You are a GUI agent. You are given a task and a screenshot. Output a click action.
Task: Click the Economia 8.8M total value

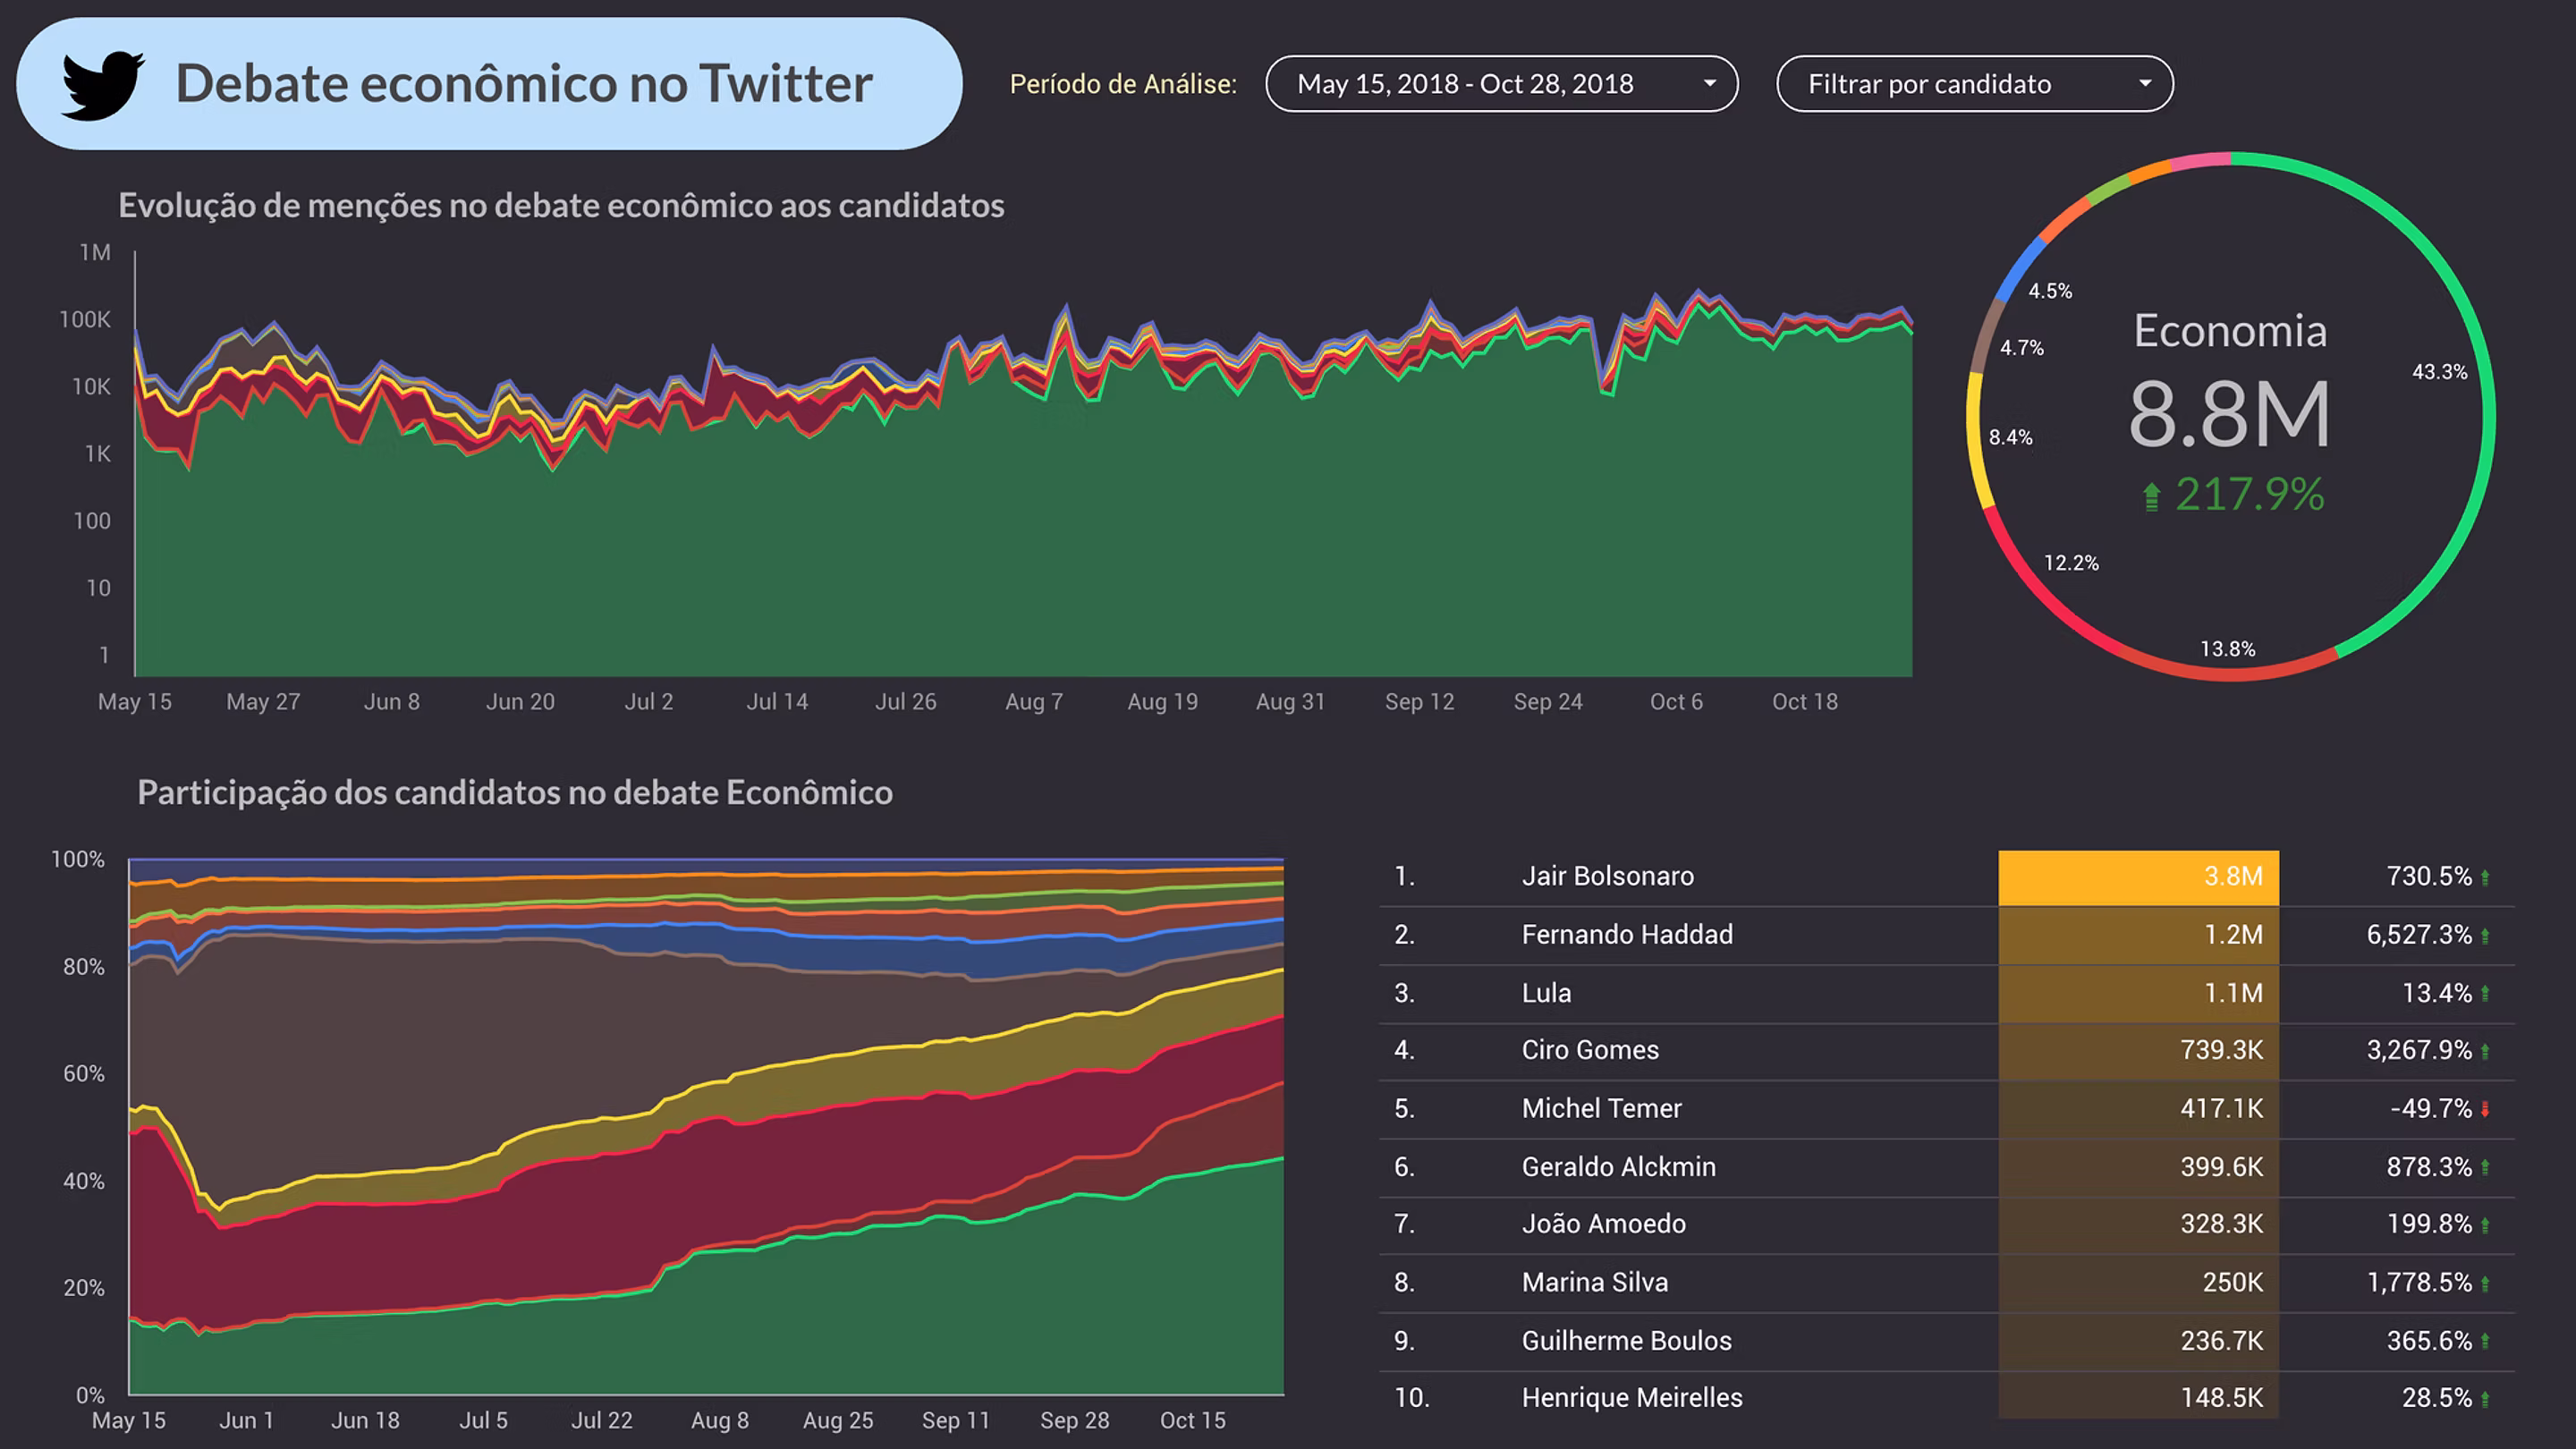pyautogui.click(x=2230, y=413)
